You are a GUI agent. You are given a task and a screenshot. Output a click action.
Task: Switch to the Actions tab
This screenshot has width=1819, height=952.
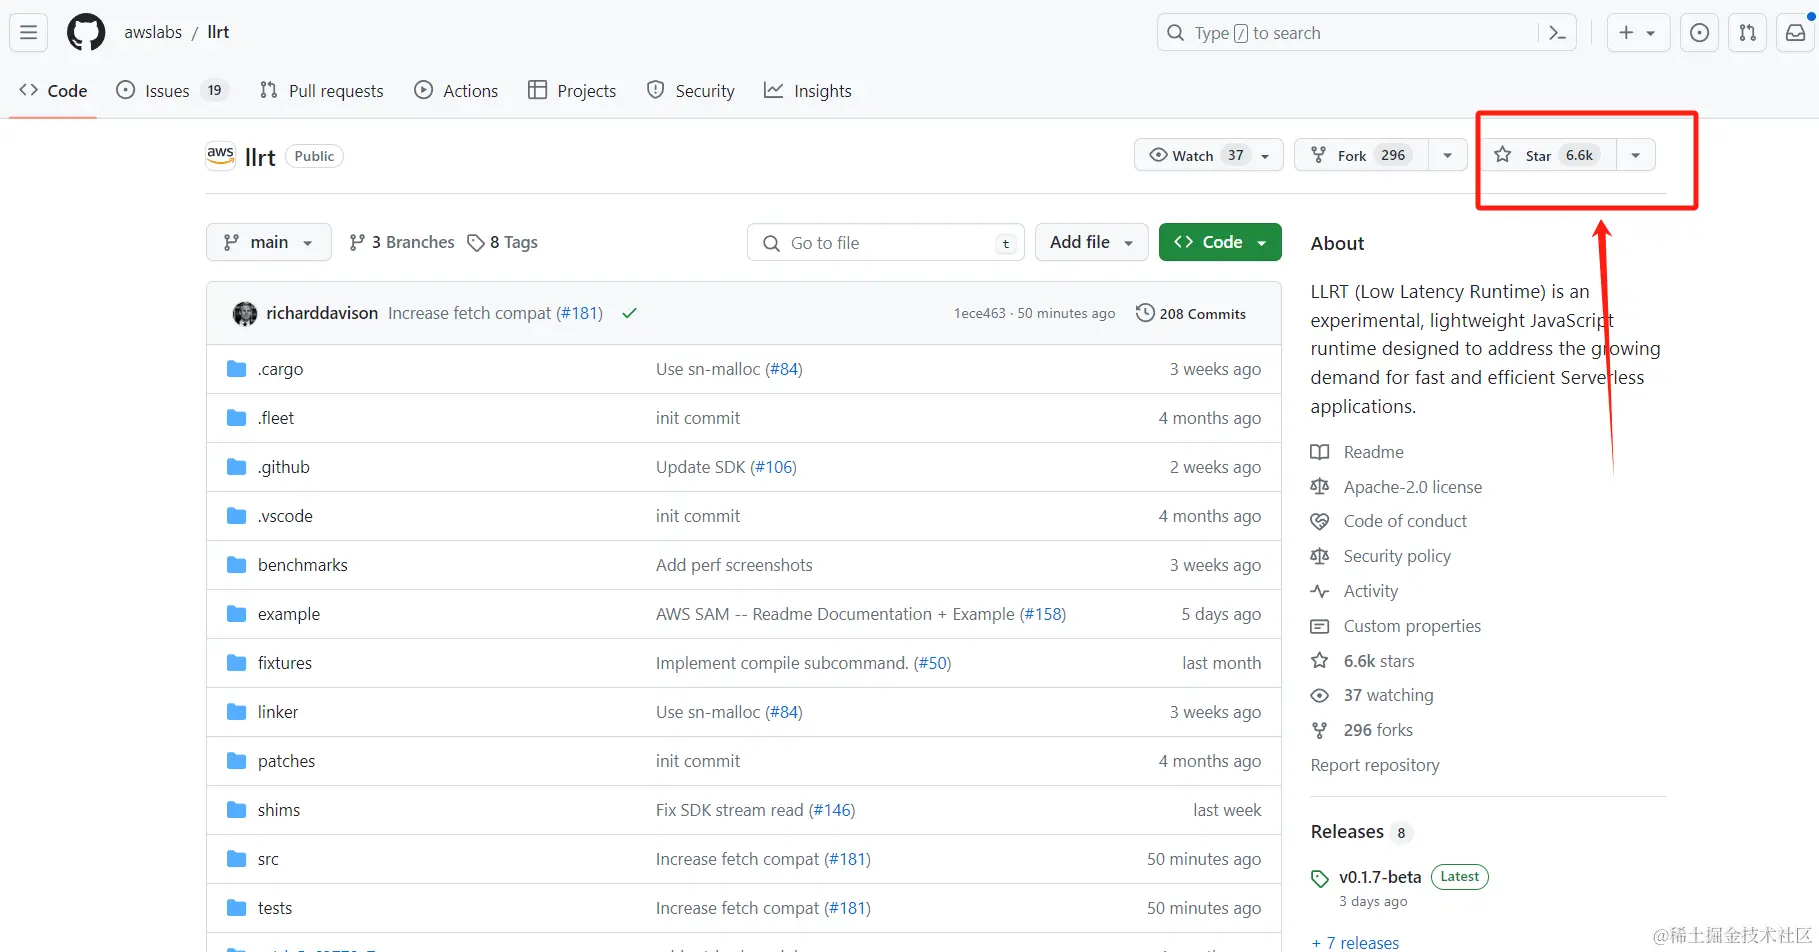coord(456,91)
